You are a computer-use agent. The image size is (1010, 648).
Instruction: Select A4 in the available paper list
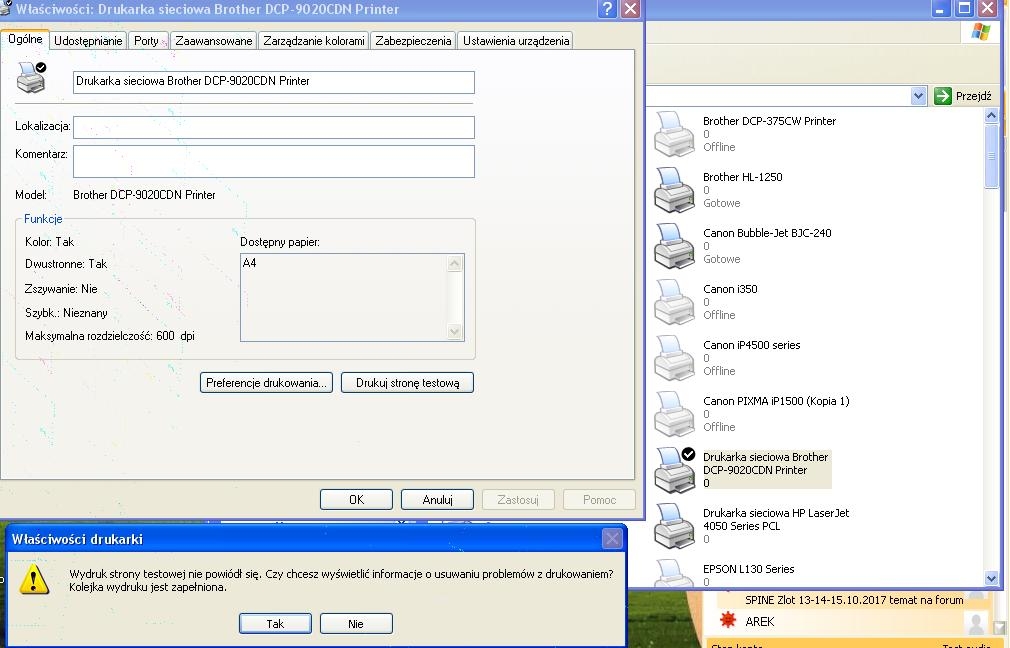coord(250,263)
